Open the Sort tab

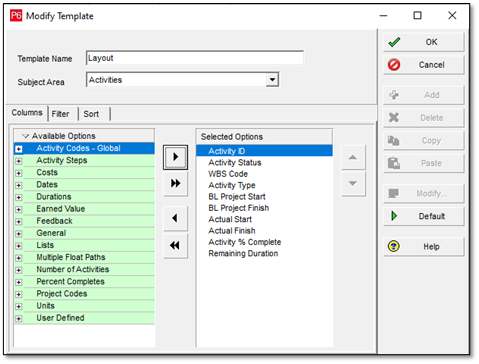pos(94,114)
